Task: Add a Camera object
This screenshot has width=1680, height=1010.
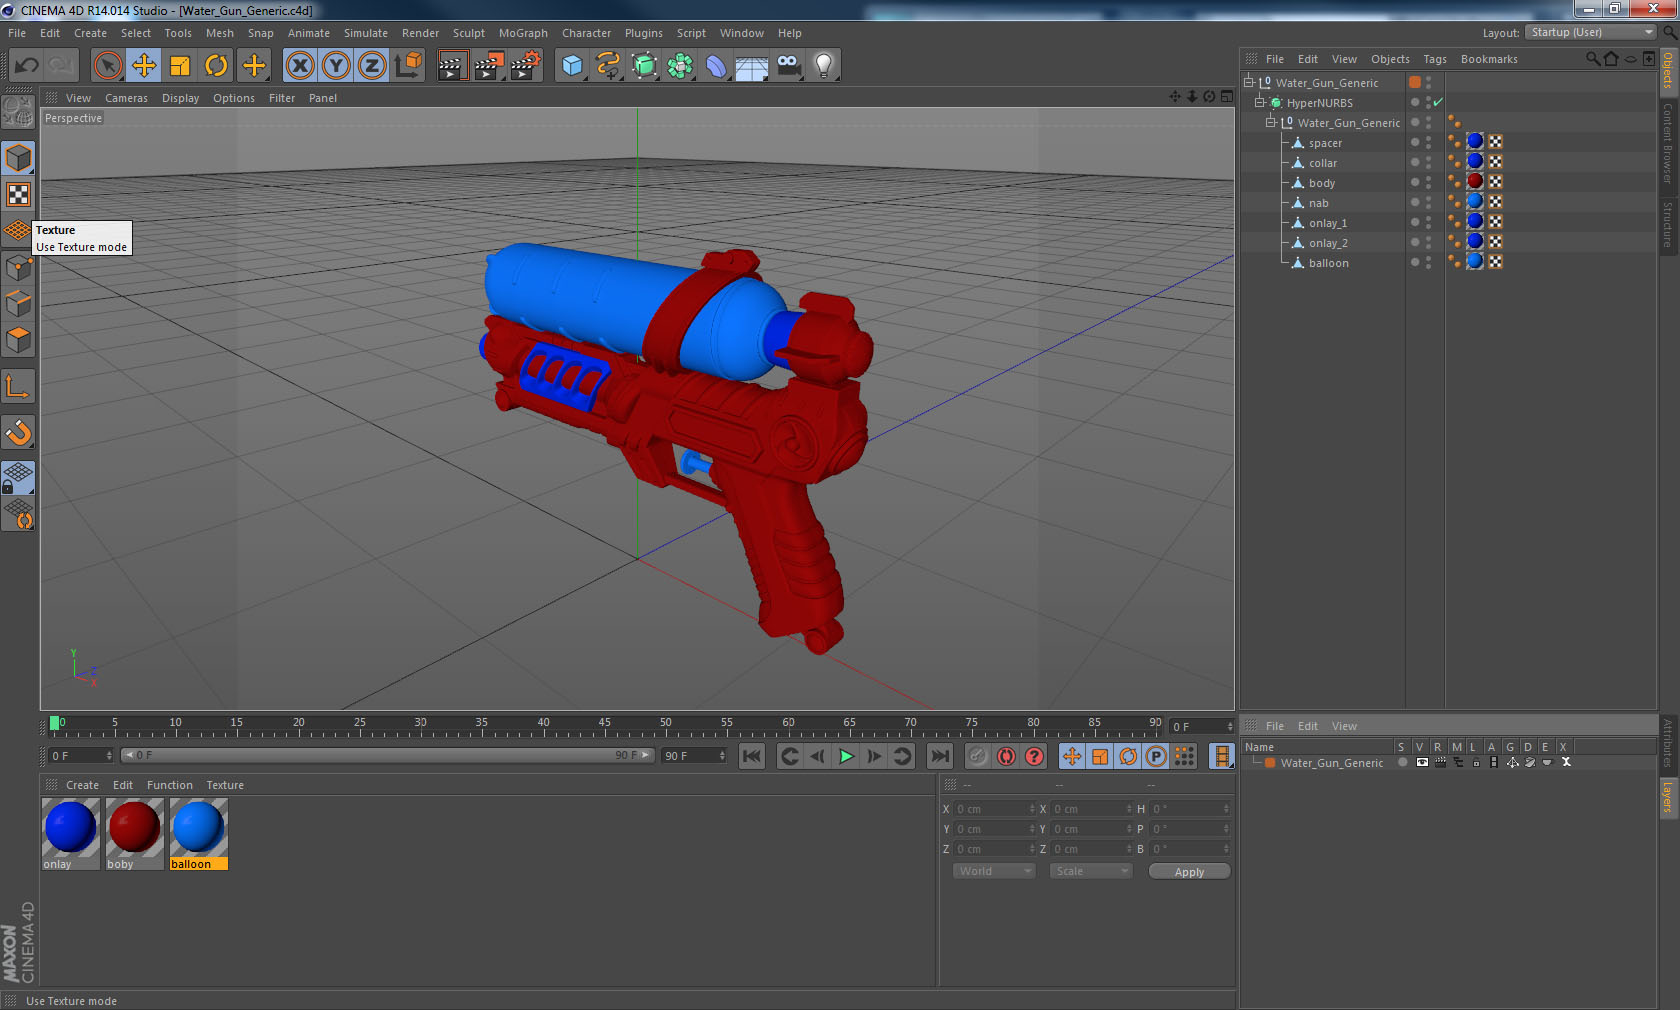Action: click(x=788, y=66)
